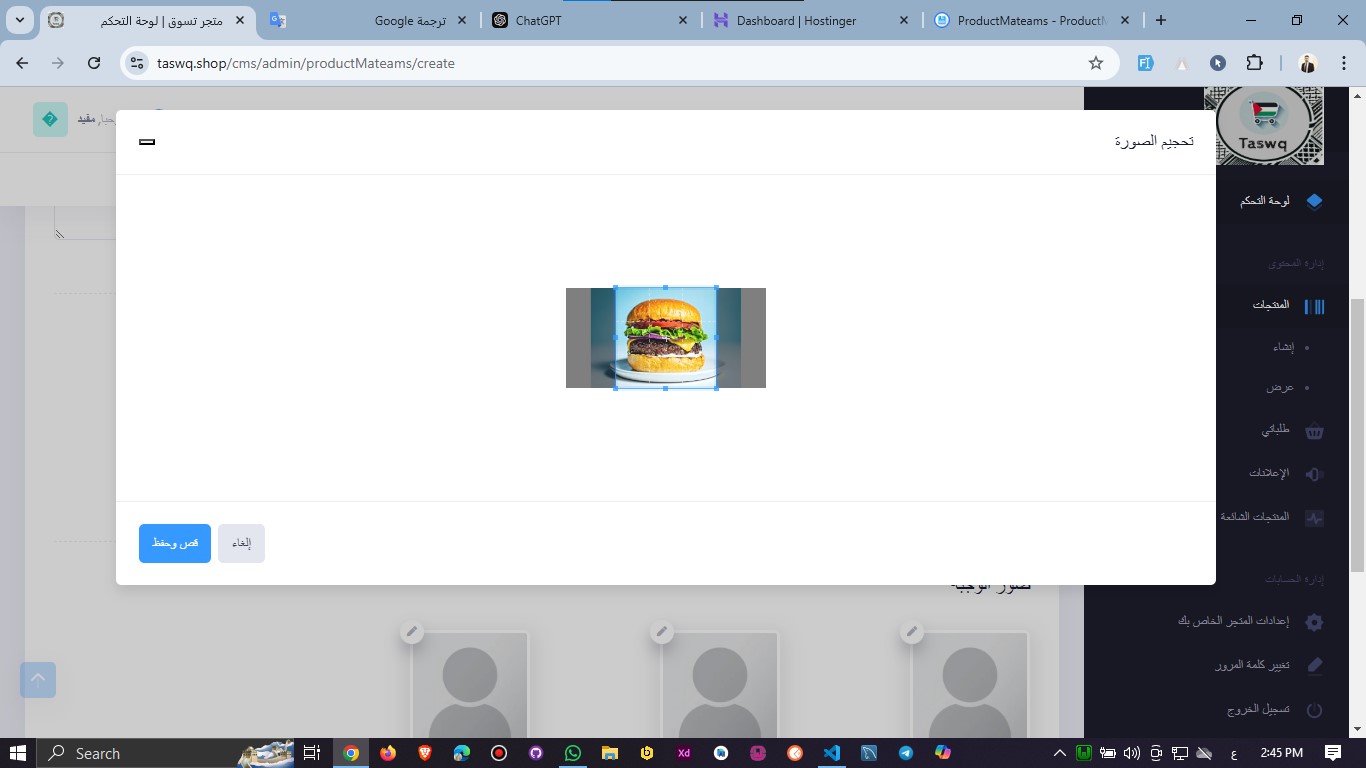Viewport: 1366px width, 768px height.
Task: Cancel the image crop dialog
Action: pos(241,543)
